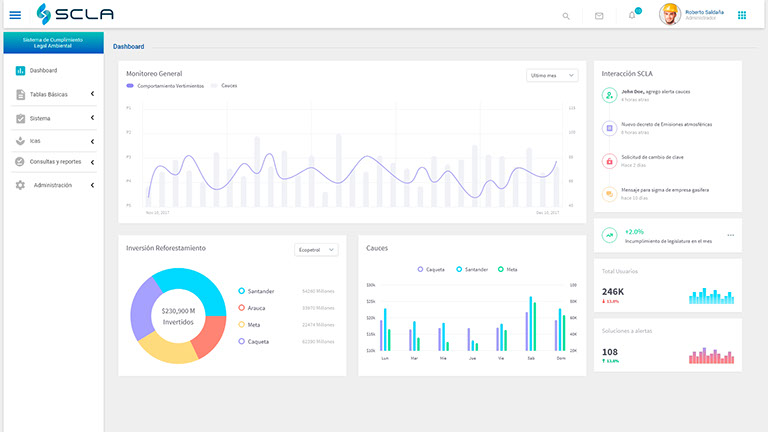Open the apps grid icon
The height and width of the screenshot is (432, 768).
(742, 15)
